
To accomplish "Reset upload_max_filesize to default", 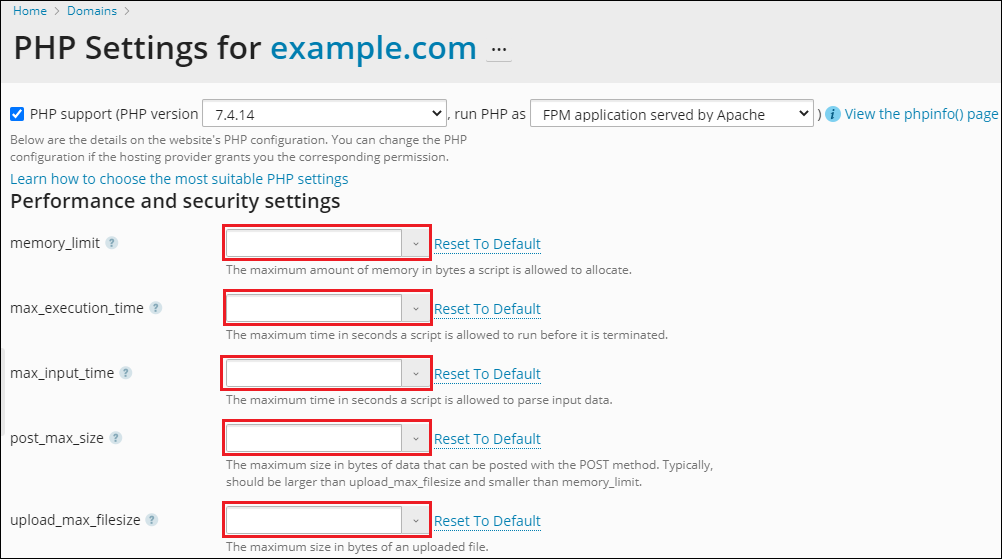I will coord(487,521).
